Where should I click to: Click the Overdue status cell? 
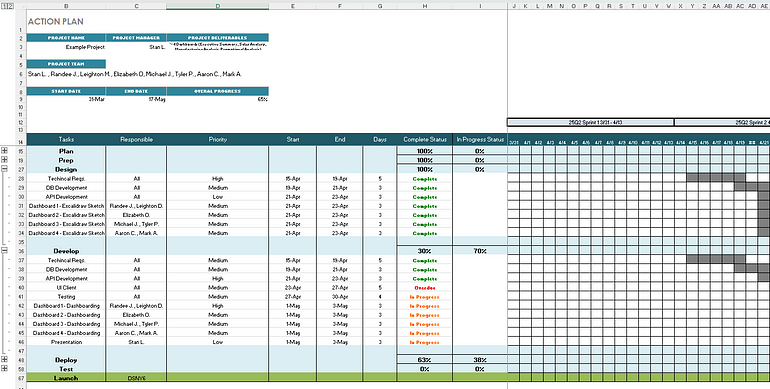425,287
